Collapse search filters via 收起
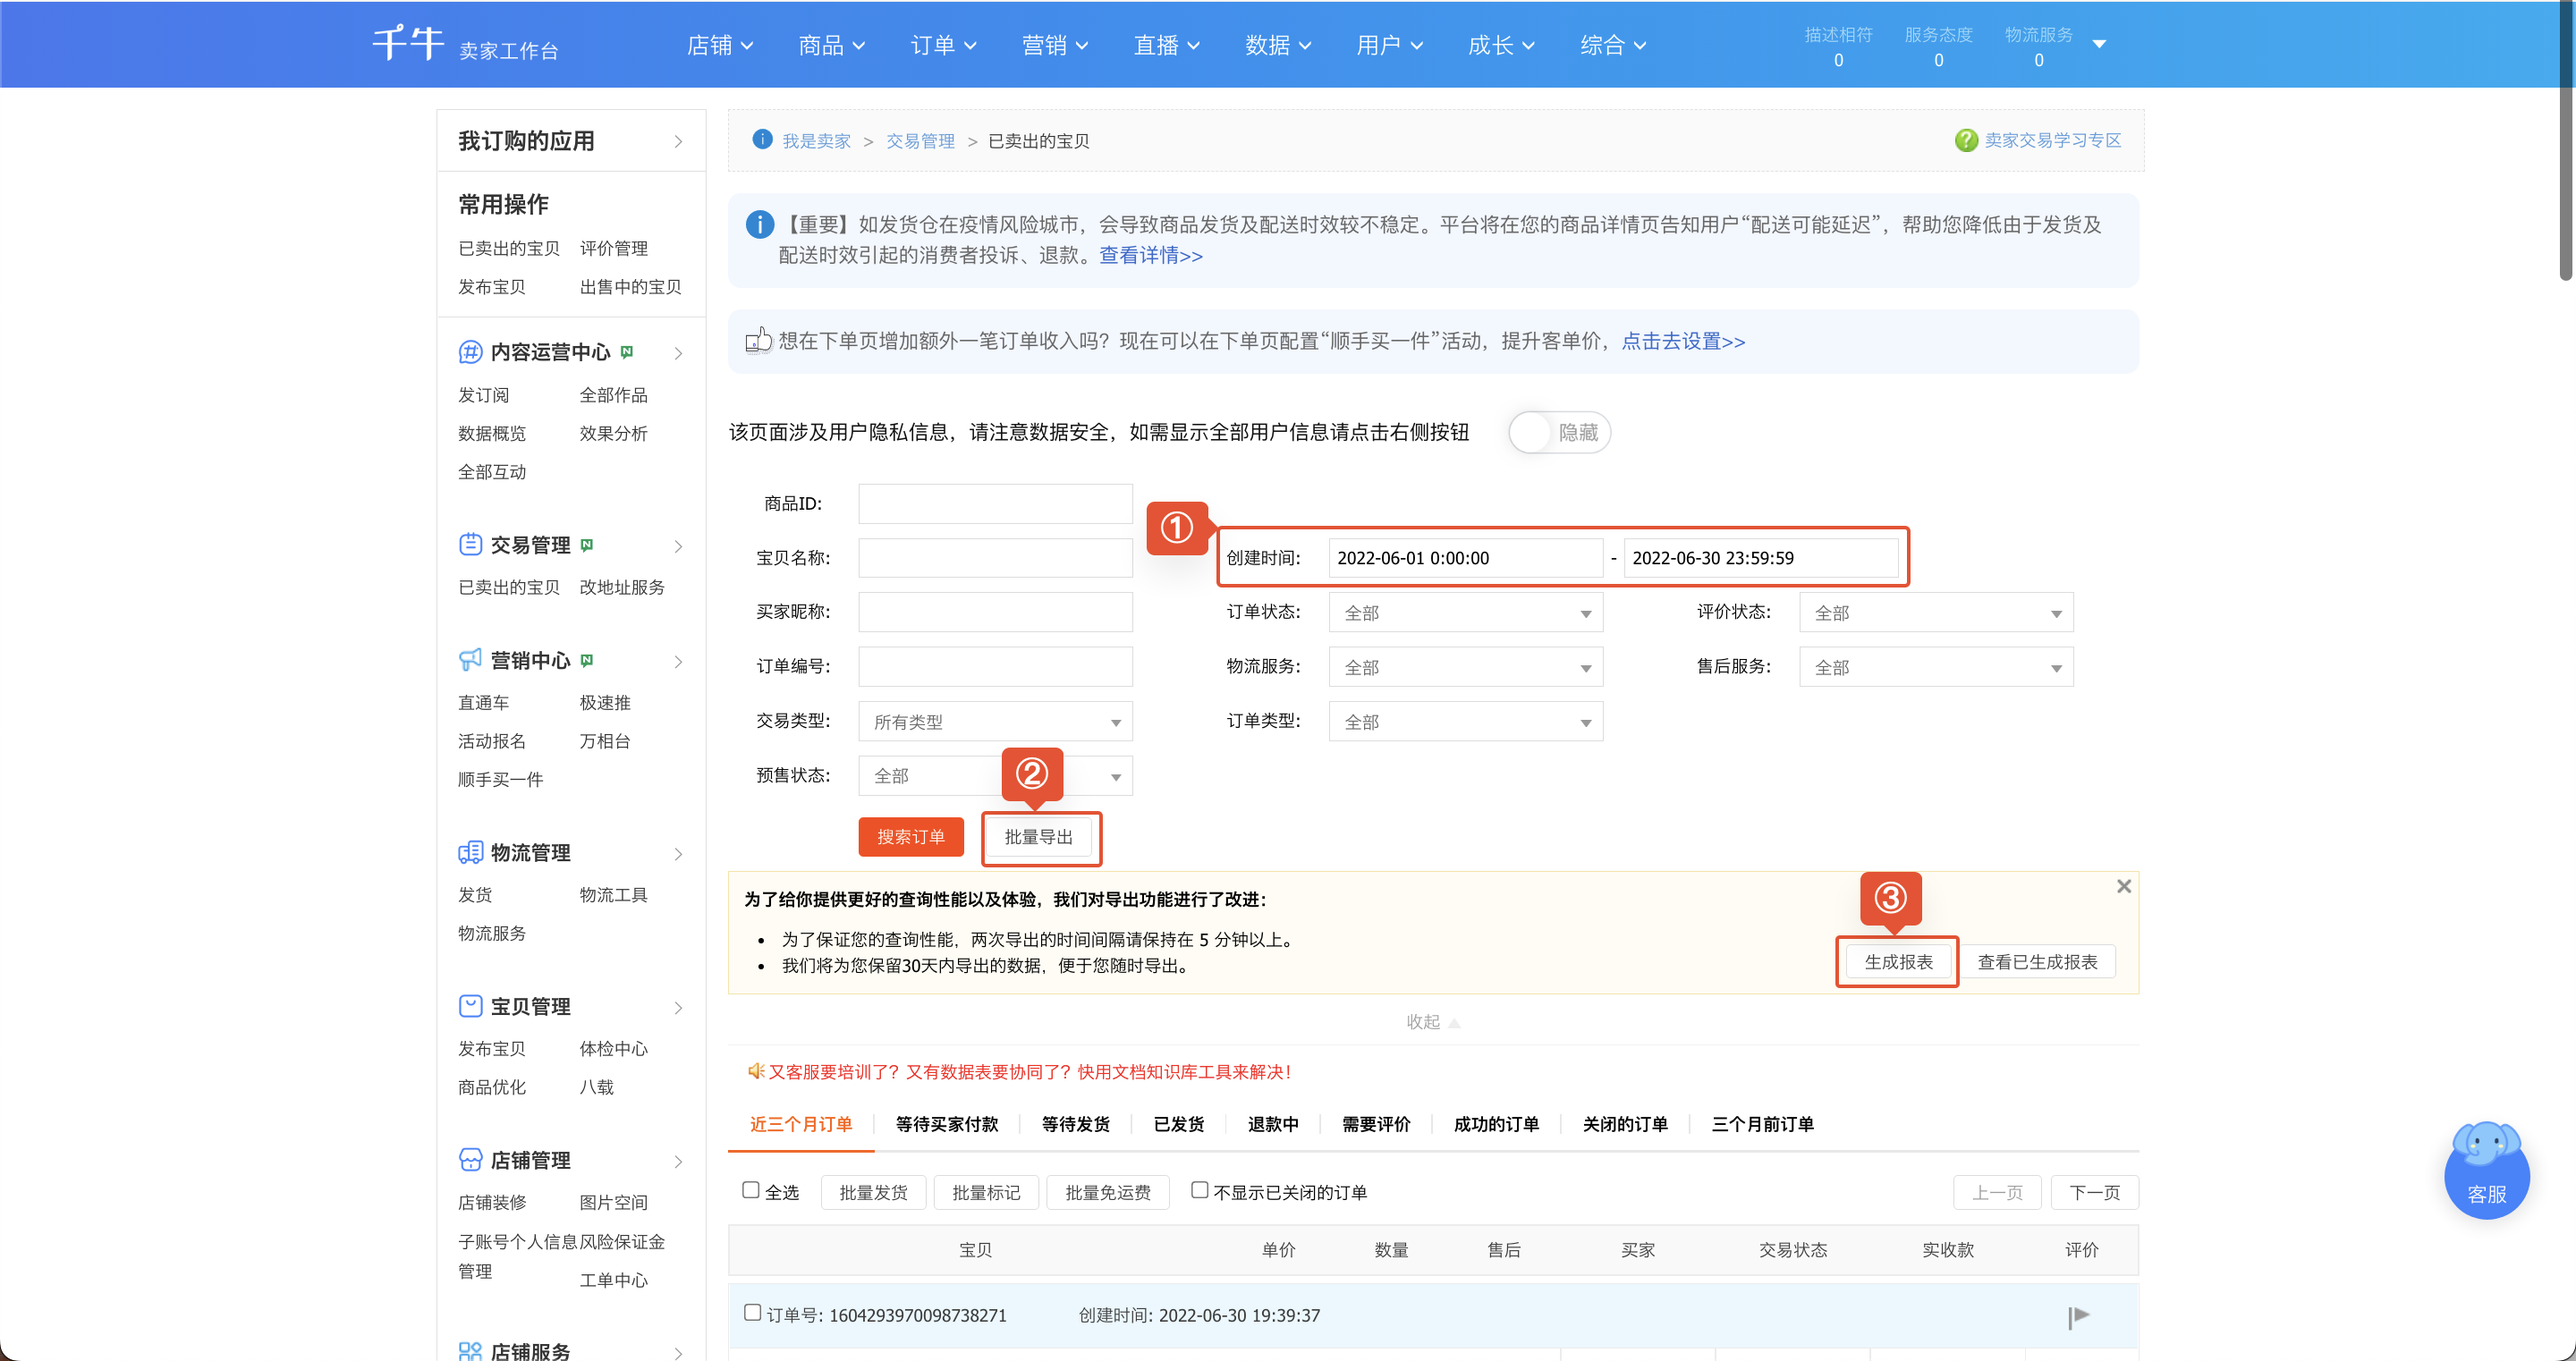Viewport: 2576px width, 1361px height. [1432, 1022]
